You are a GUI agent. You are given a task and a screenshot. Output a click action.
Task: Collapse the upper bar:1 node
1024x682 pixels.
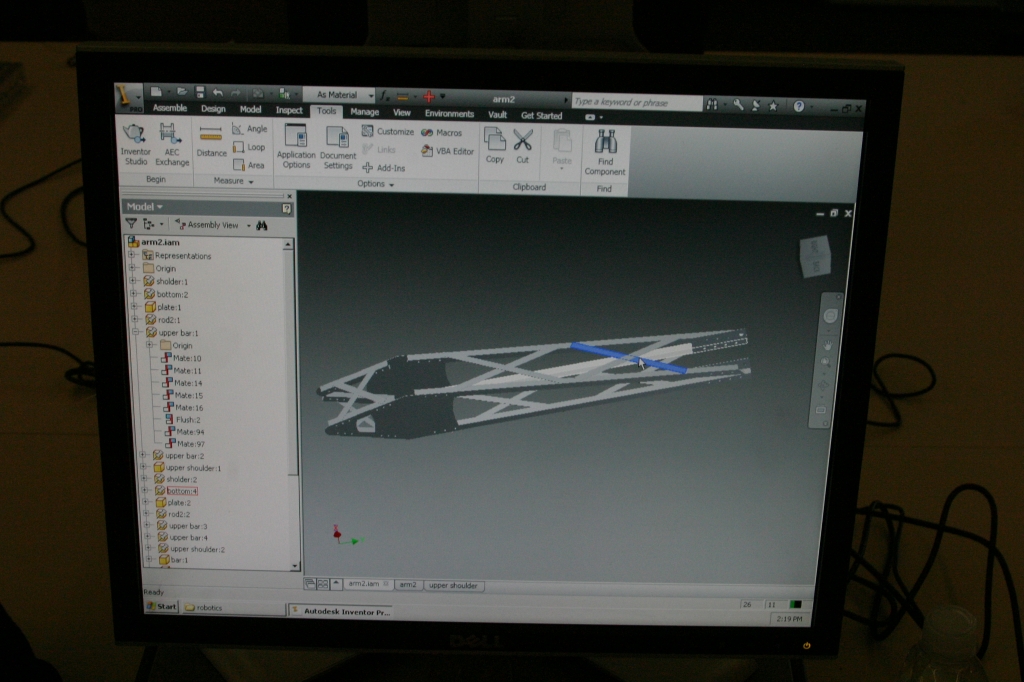tap(136, 332)
